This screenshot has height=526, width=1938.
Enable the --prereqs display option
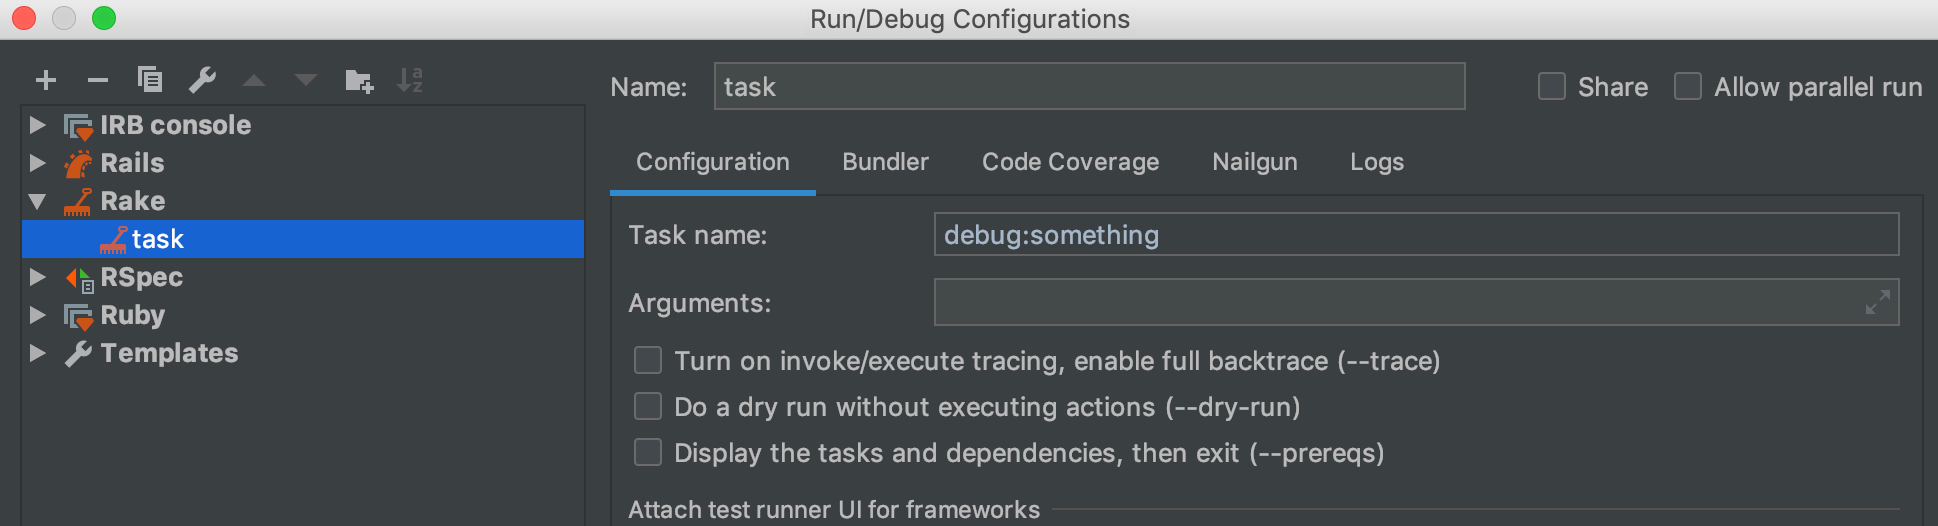(x=648, y=452)
